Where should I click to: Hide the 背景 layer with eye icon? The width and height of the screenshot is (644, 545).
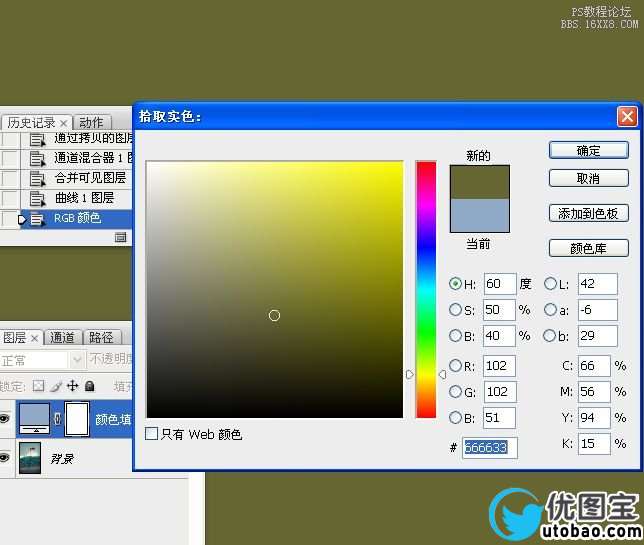[x=5, y=459]
